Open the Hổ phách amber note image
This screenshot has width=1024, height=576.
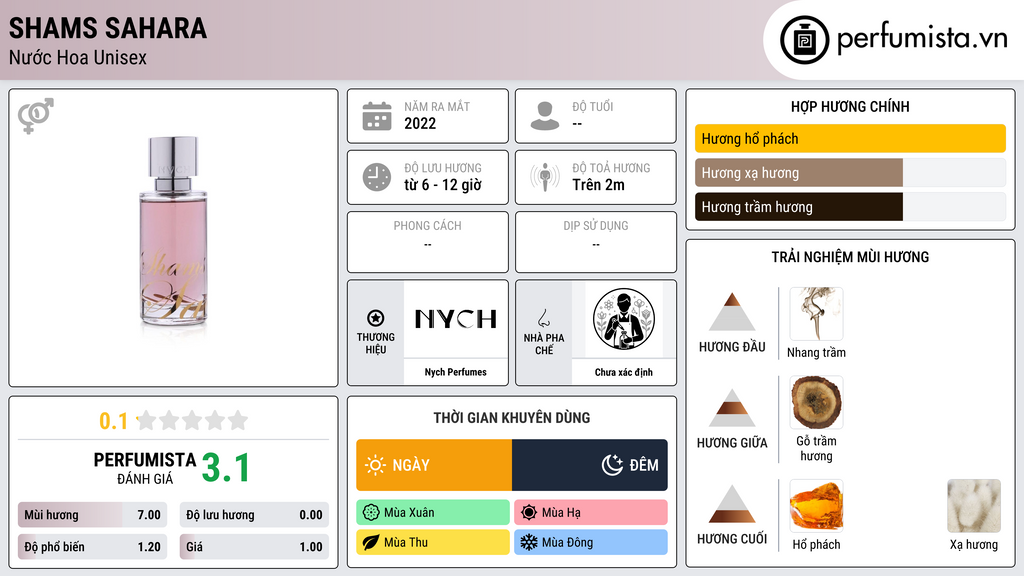(816, 506)
